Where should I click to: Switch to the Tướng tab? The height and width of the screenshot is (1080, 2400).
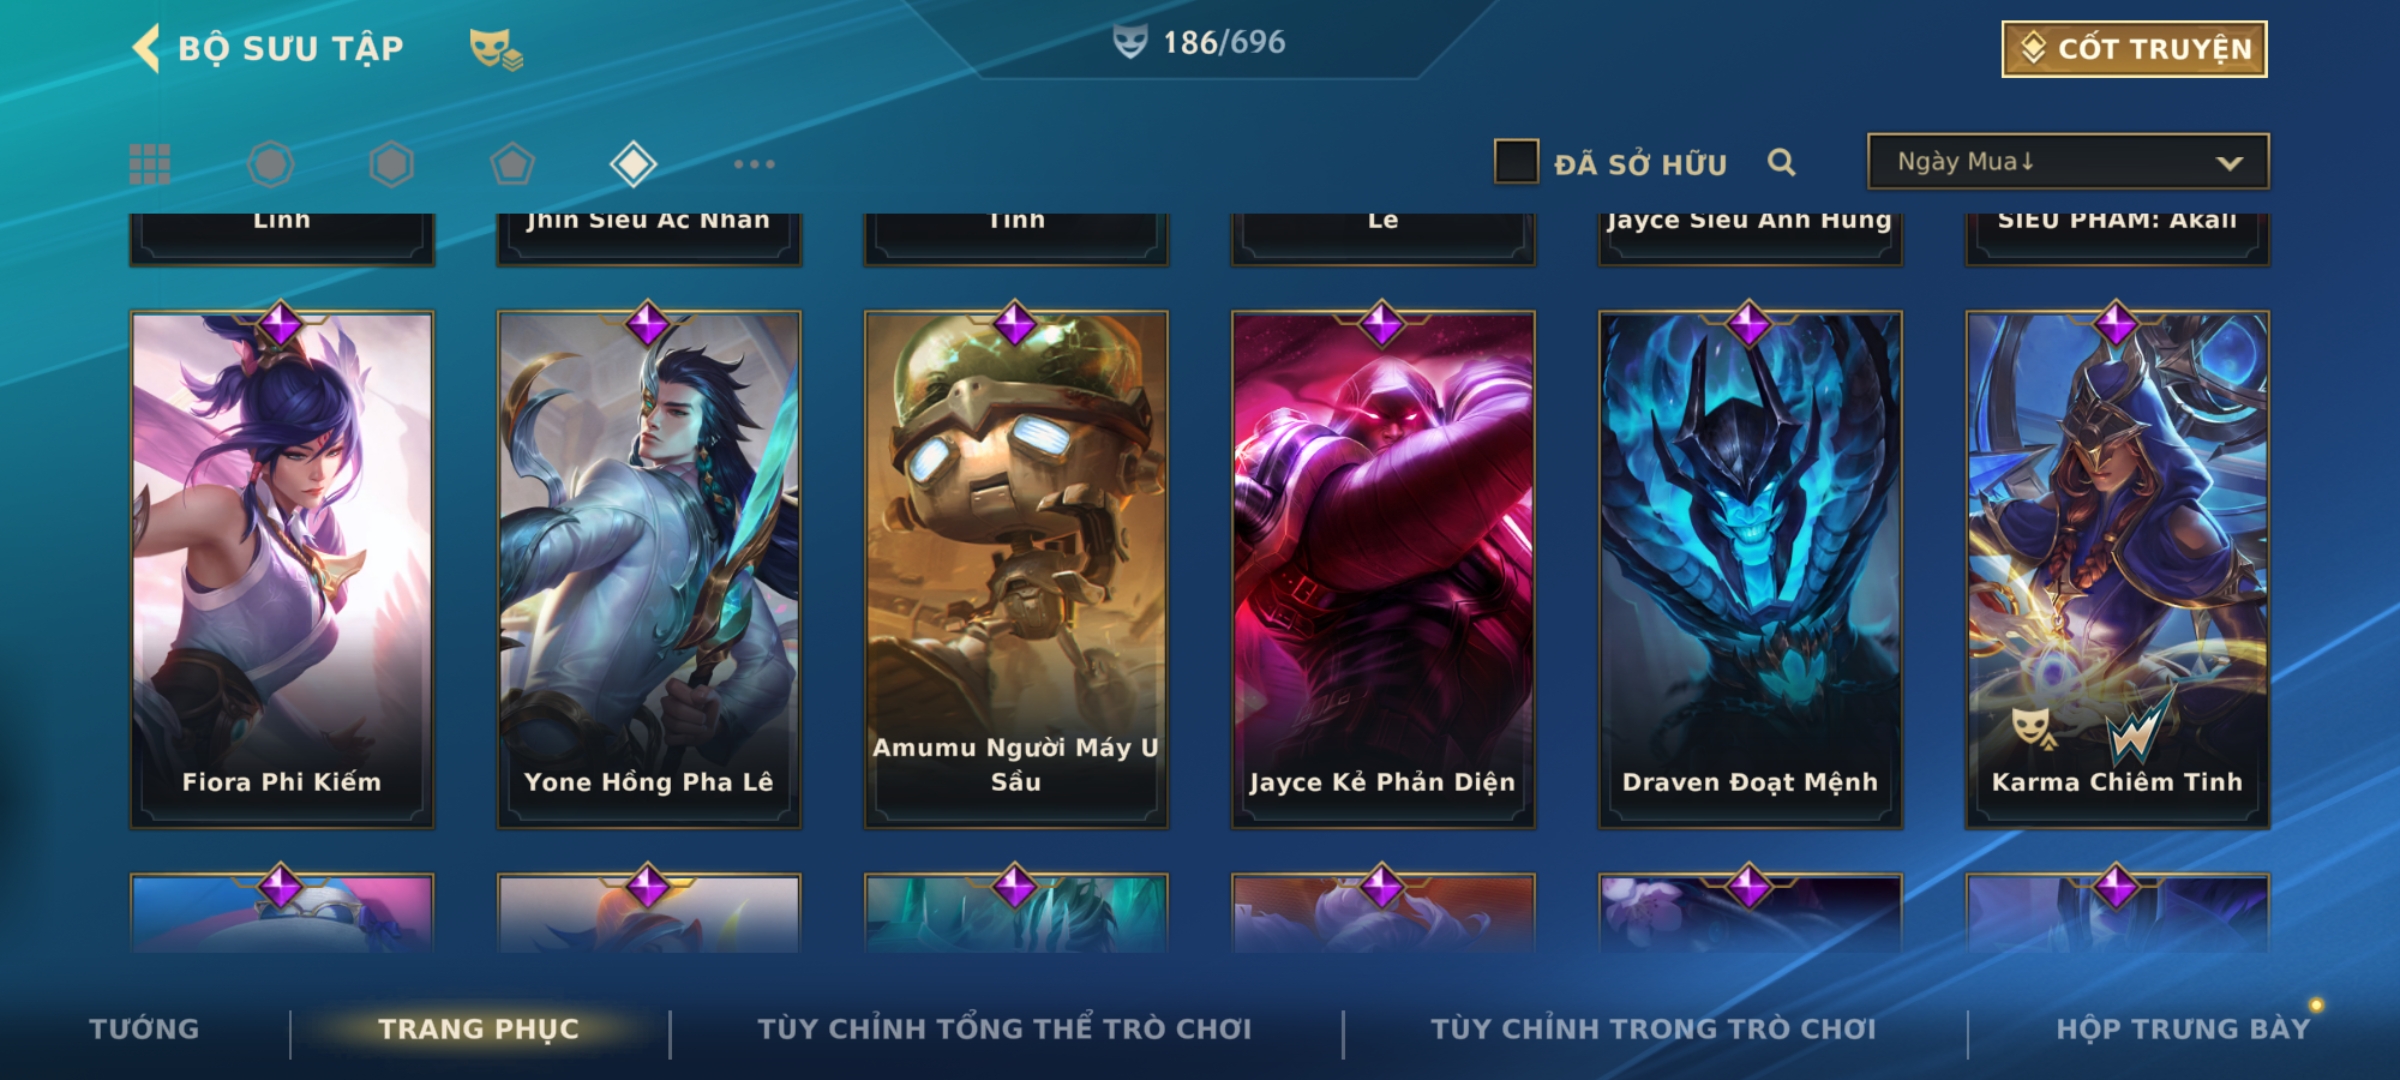pyautogui.click(x=145, y=1028)
